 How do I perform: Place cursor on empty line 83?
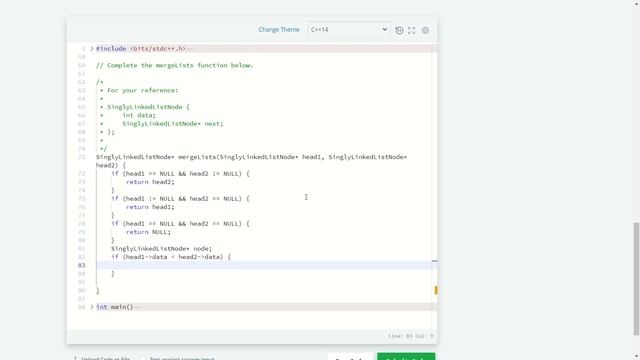pyautogui.click(x=264, y=265)
